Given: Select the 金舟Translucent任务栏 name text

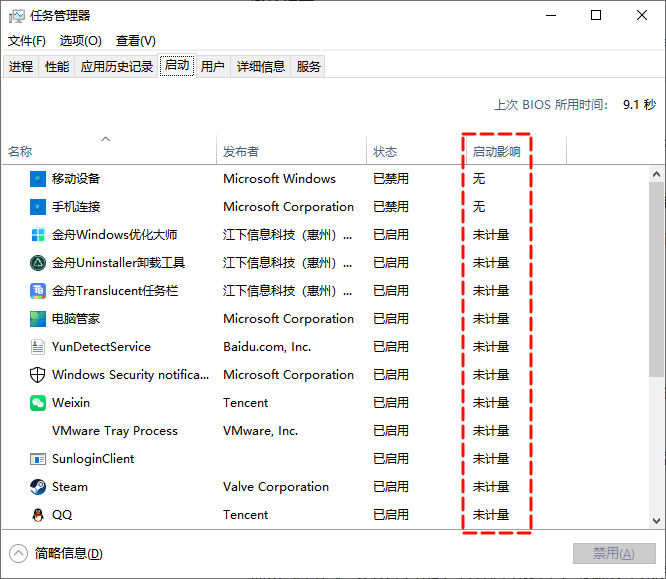Looking at the screenshot, I should click(115, 291).
